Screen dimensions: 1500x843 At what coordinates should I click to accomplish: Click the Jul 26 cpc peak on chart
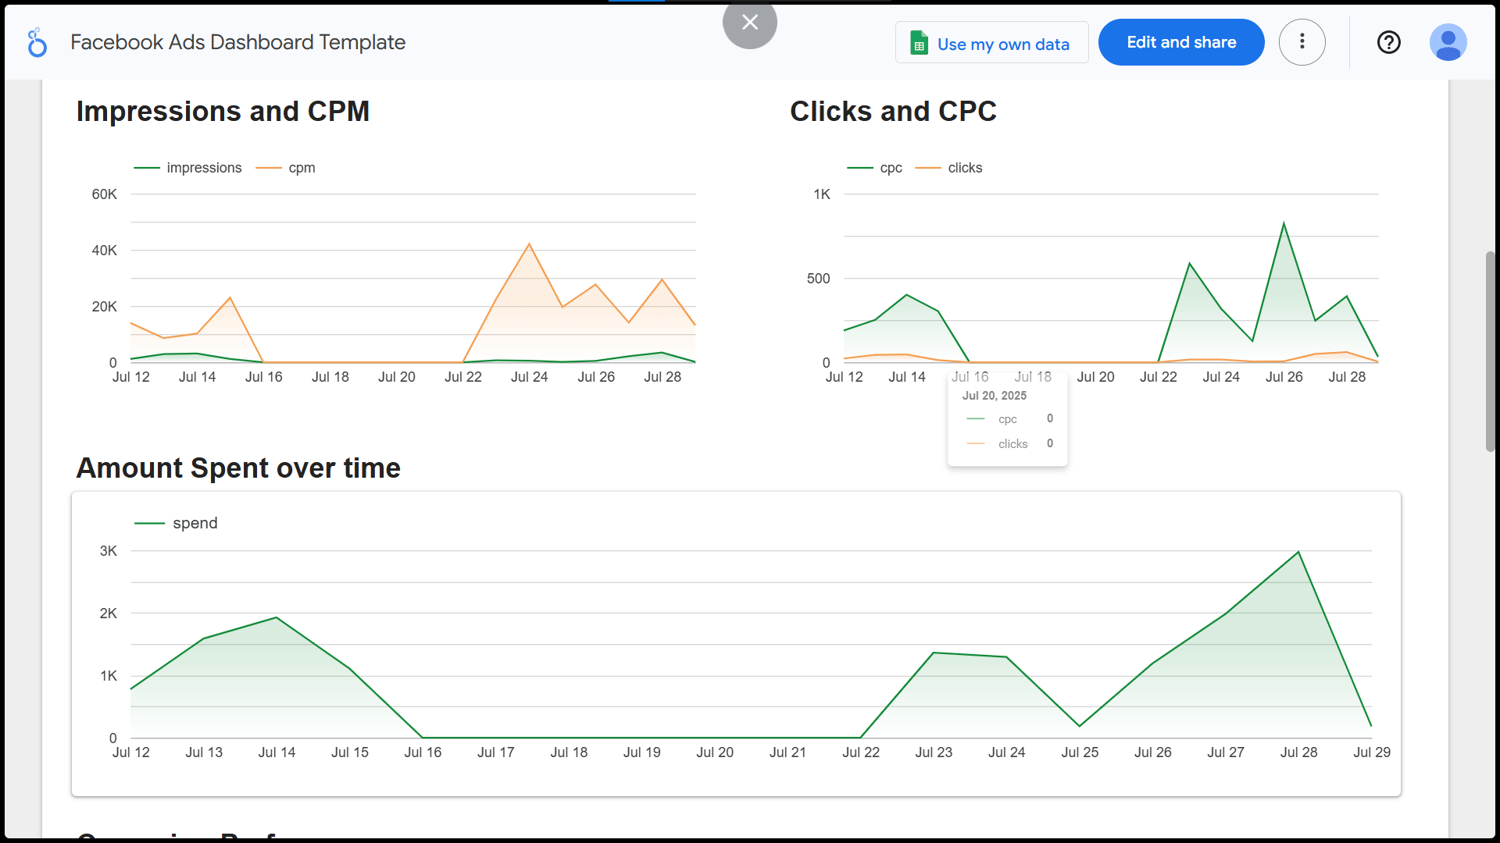(x=1284, y=223)
